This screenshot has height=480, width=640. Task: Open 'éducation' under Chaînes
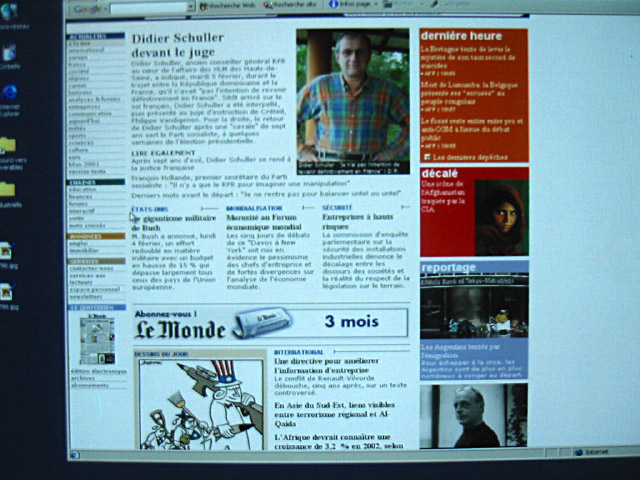pos(82,189)
